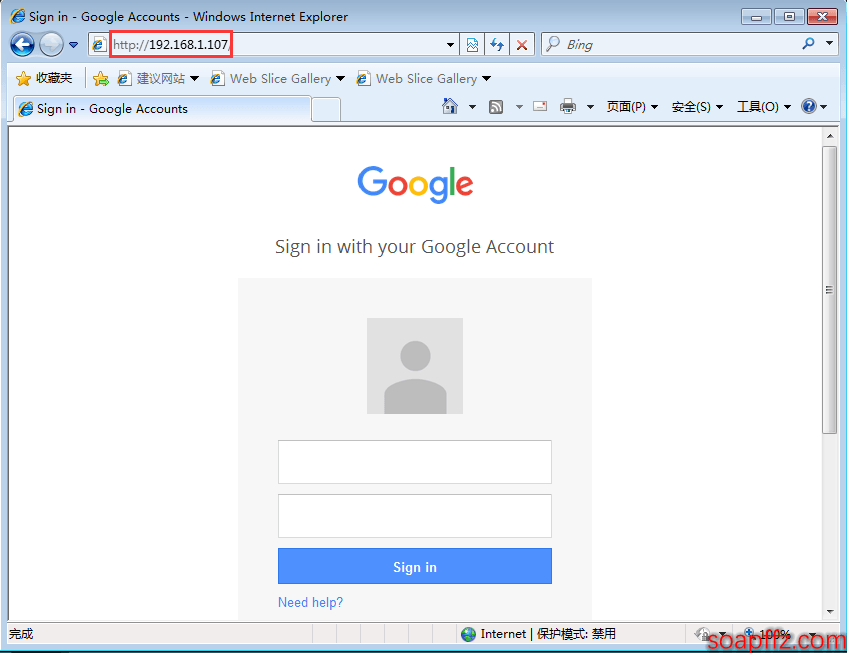Refresh the page with the Refresh icon
The width and height of the screenshot is (847, 653).
click(x=497, y=44)
